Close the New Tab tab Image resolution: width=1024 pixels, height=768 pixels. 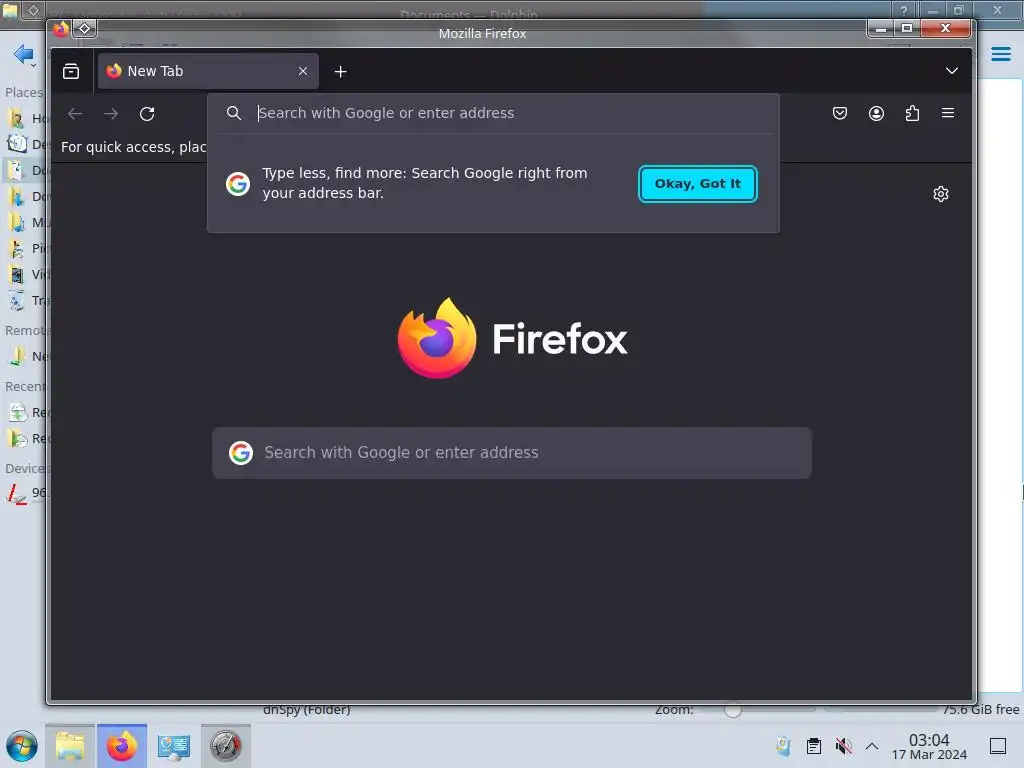[x=302, y=71]
